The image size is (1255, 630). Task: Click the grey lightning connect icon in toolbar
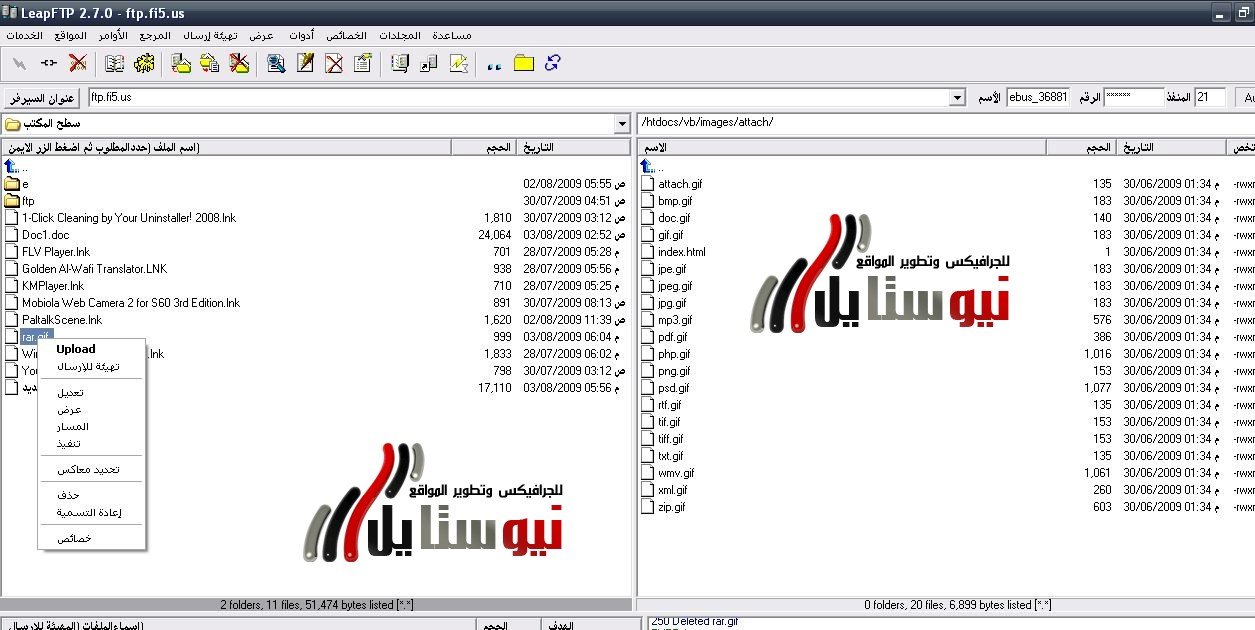[x=19, y=63]
